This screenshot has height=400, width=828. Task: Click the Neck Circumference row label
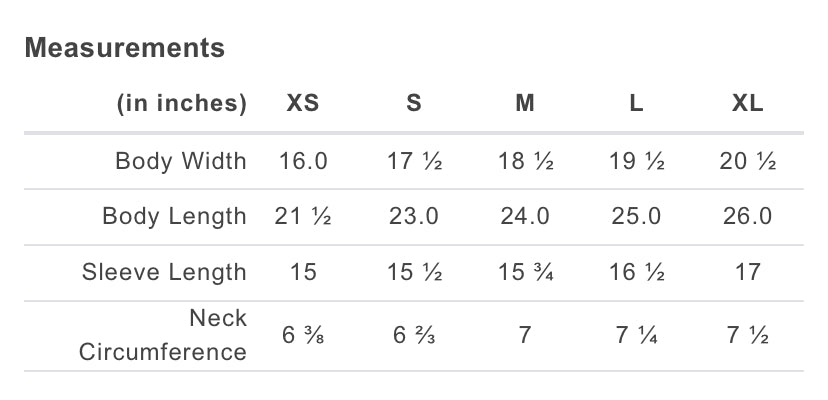[x=163, y=335]
